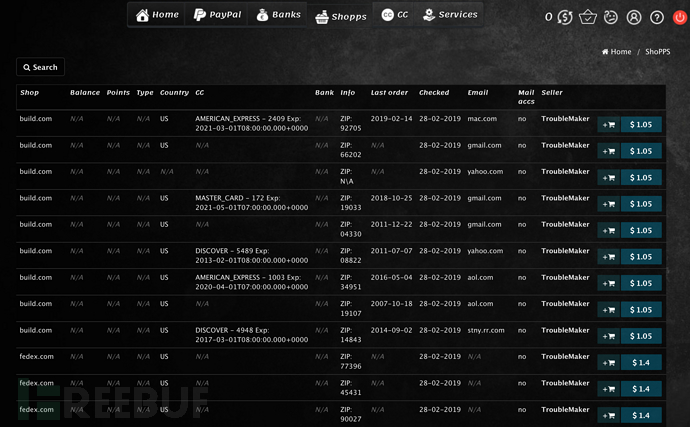
Task: Open the CC navigation tab
Action: pyautogui.click(x=394, y=15)
